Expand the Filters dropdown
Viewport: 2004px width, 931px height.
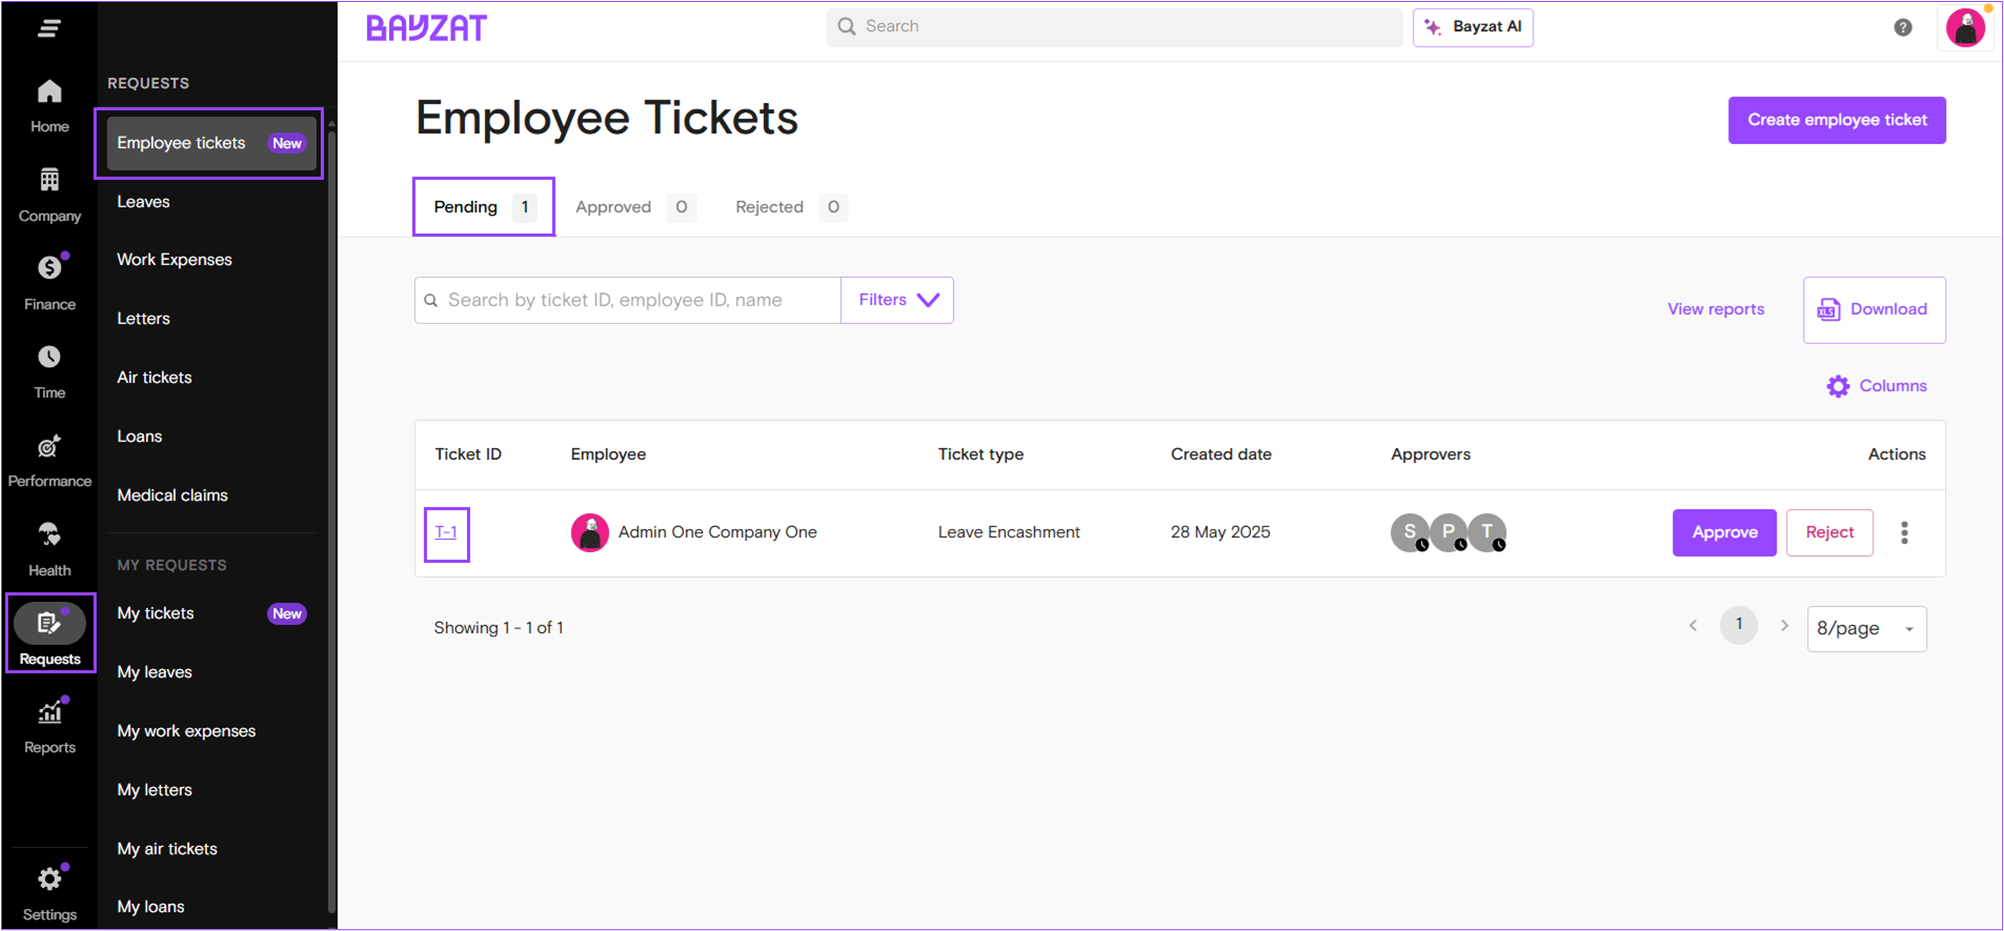tap(896, 300)
